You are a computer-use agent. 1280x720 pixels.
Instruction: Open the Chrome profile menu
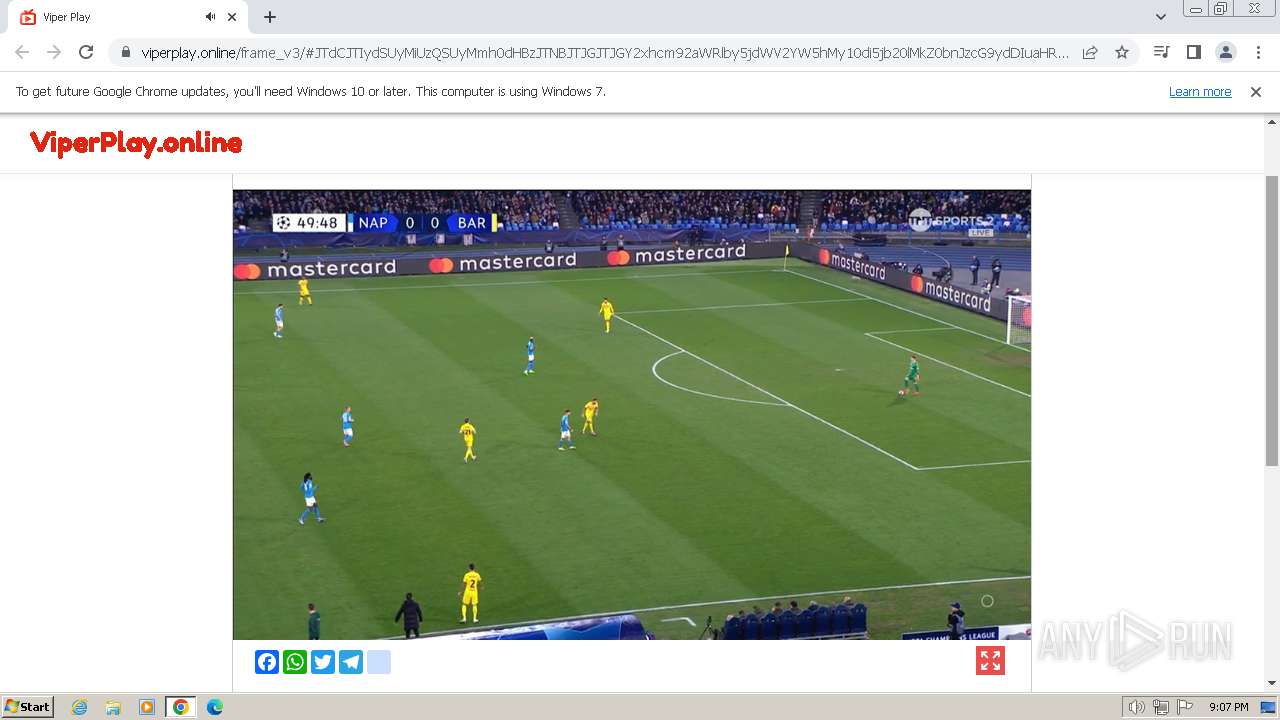click(x=1225, y=52)
